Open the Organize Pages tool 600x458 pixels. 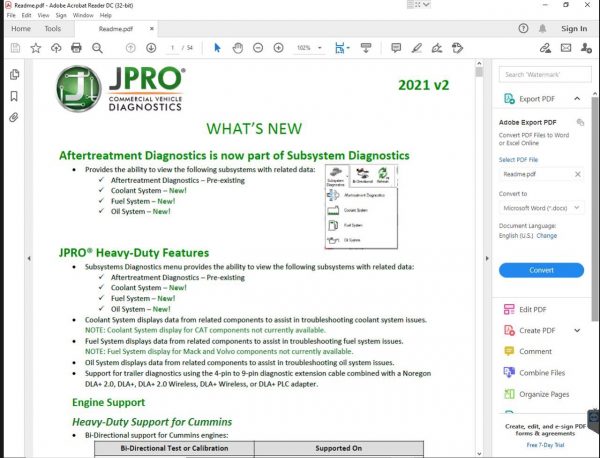pyautogui.click(x=536, y=394)
